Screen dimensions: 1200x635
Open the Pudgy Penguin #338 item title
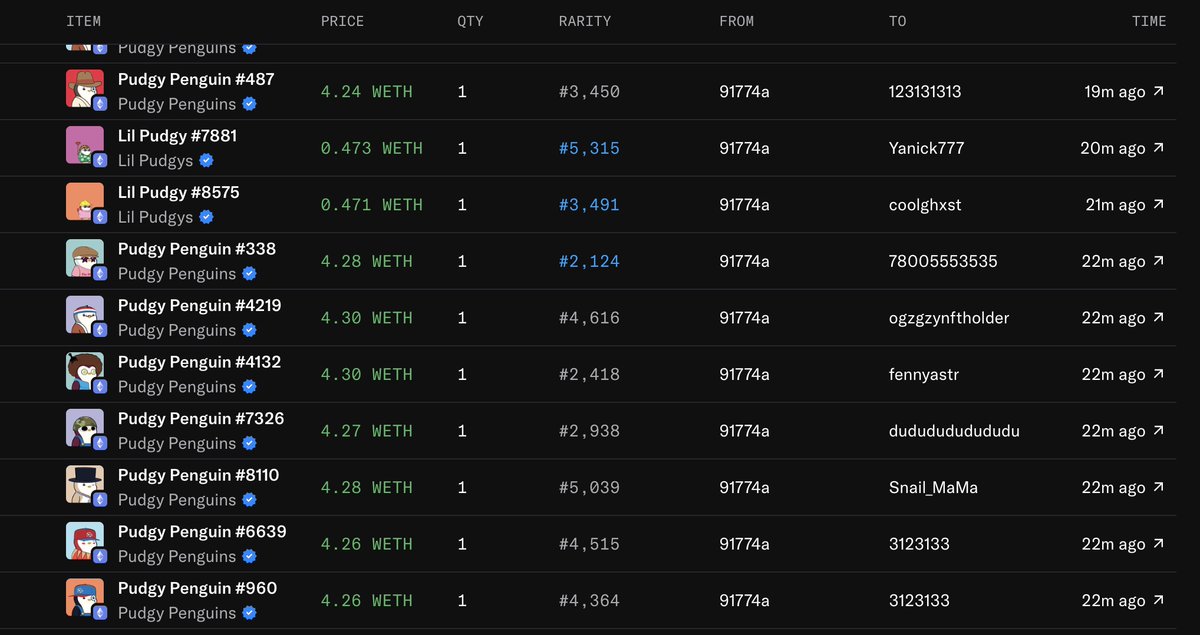click(x=197, y=249)
